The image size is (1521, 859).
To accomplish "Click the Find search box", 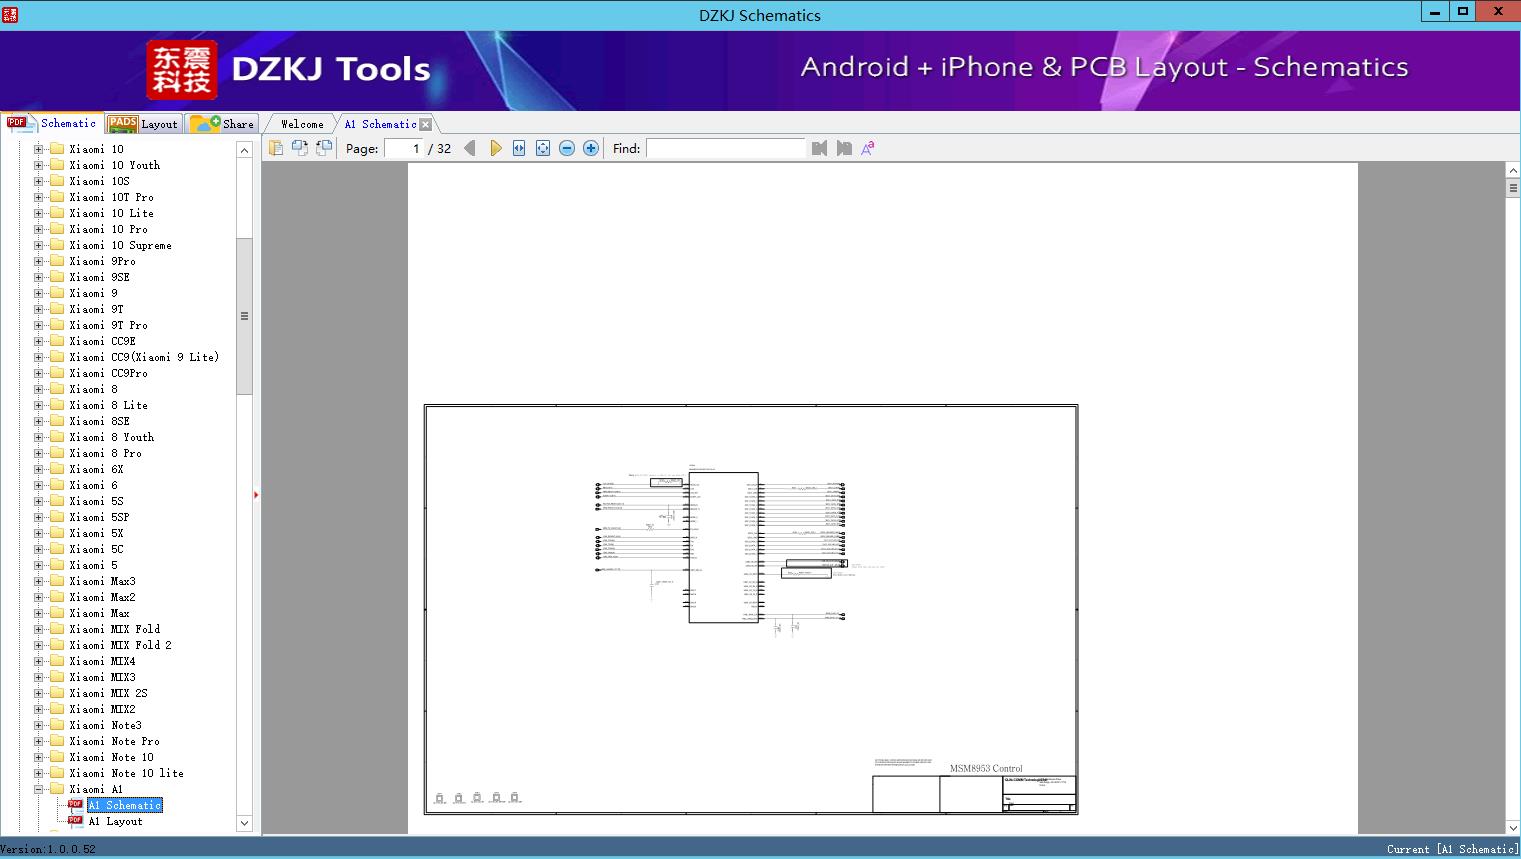I will (725, 148).
